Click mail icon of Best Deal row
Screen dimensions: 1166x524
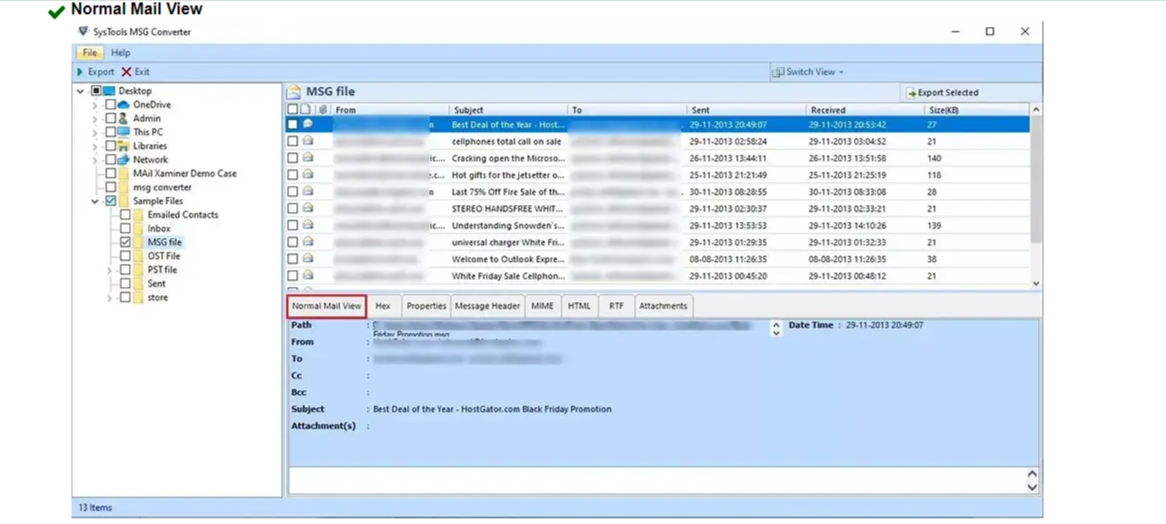click(308, 124)
